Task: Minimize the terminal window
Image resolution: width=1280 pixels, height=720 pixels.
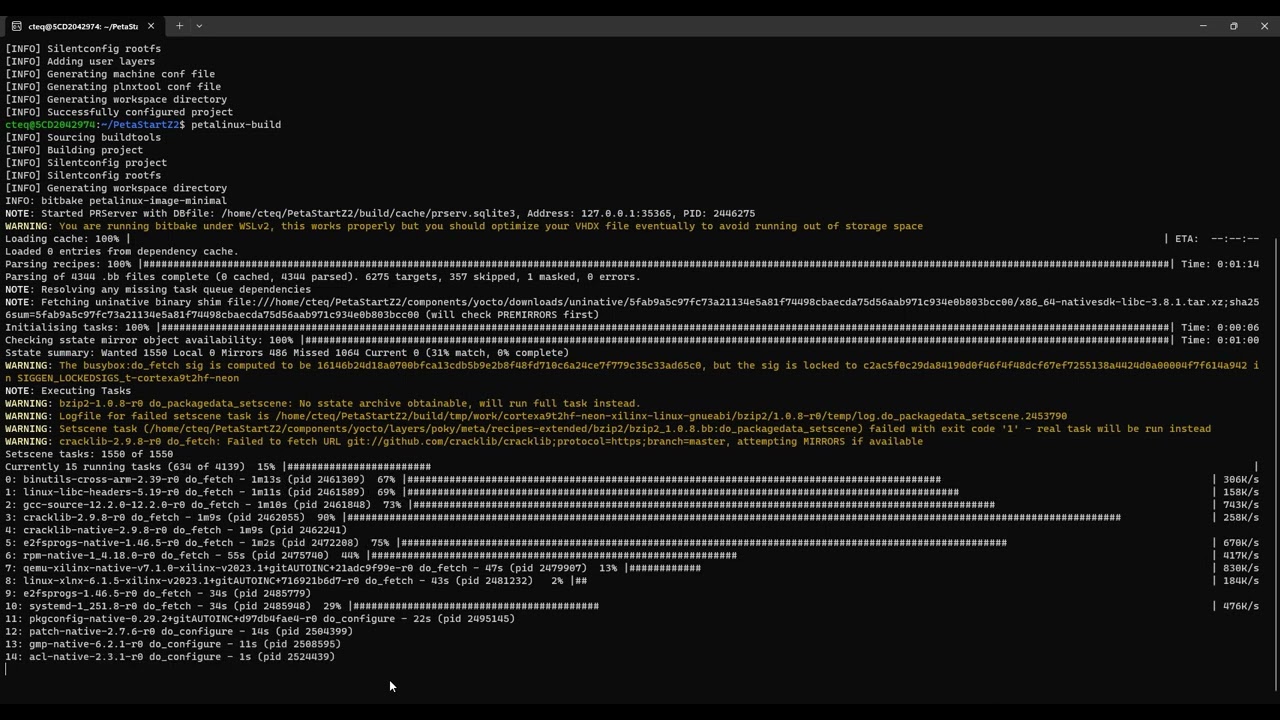Action: point(1203,26)
